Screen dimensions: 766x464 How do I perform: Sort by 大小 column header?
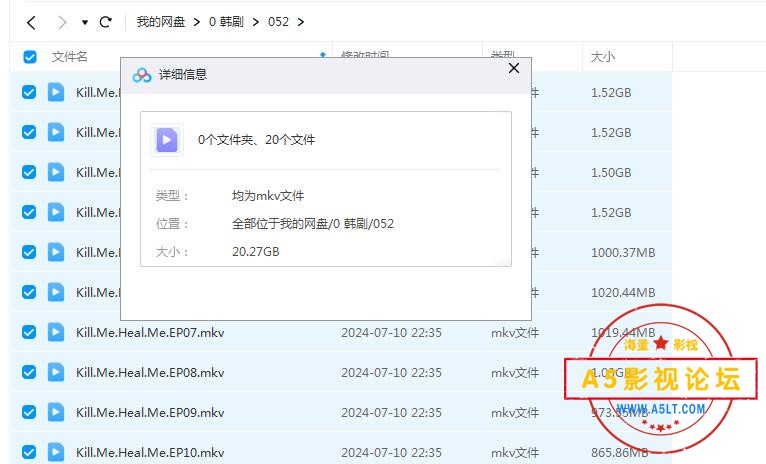(602, 57)
